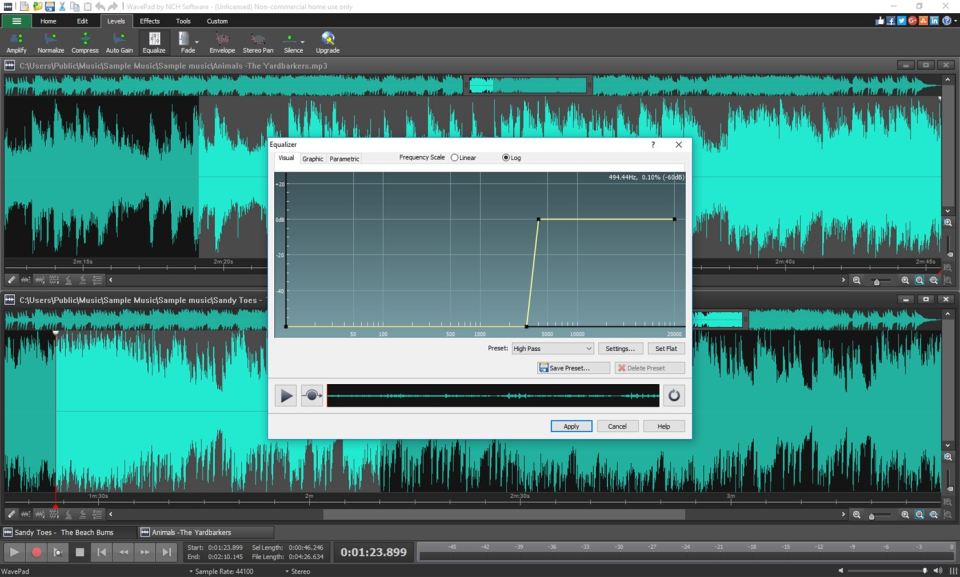Viewport: 960px width, 577px height.
Task: Click the Fade tool icon
Action: click(184, 39)
